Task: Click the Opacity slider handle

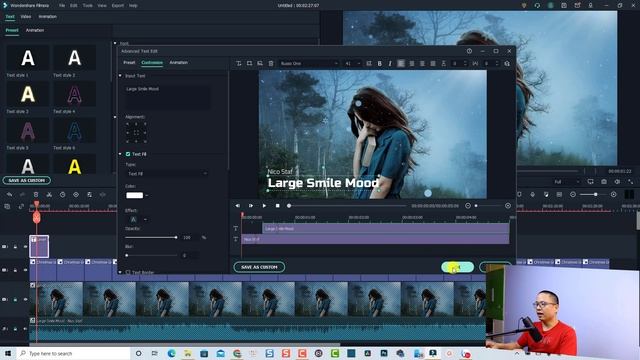Action: click(x=176, y=237)
